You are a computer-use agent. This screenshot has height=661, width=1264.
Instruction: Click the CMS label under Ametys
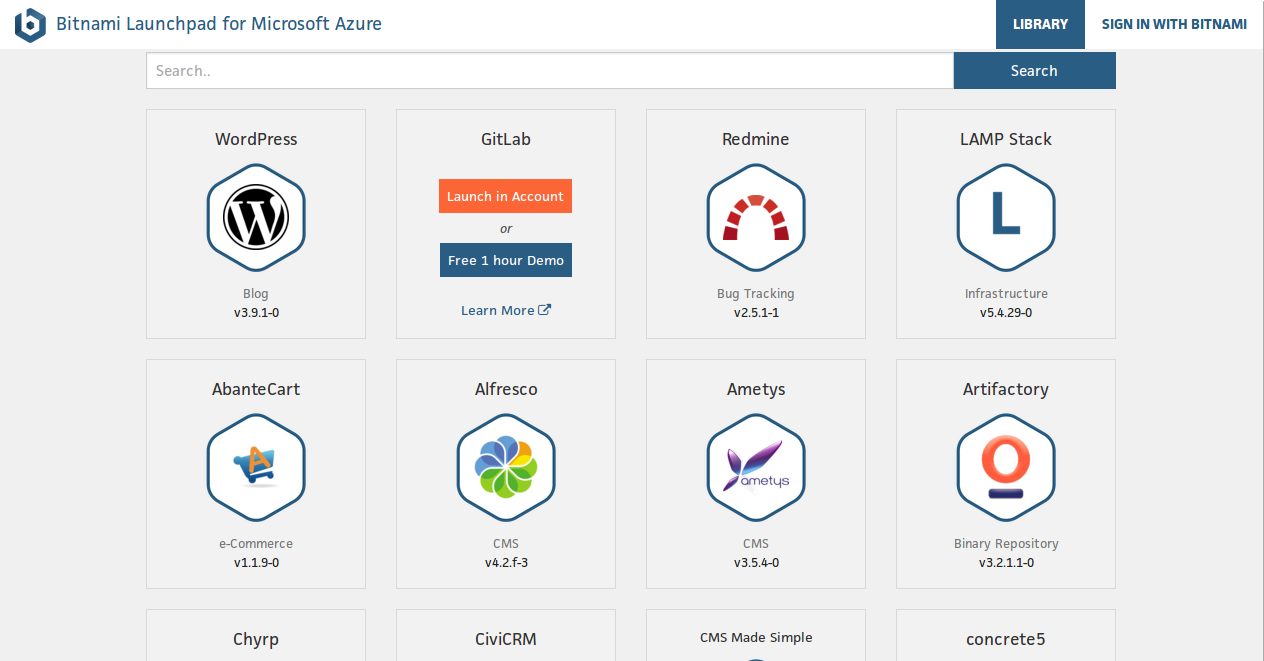(756, 544)
